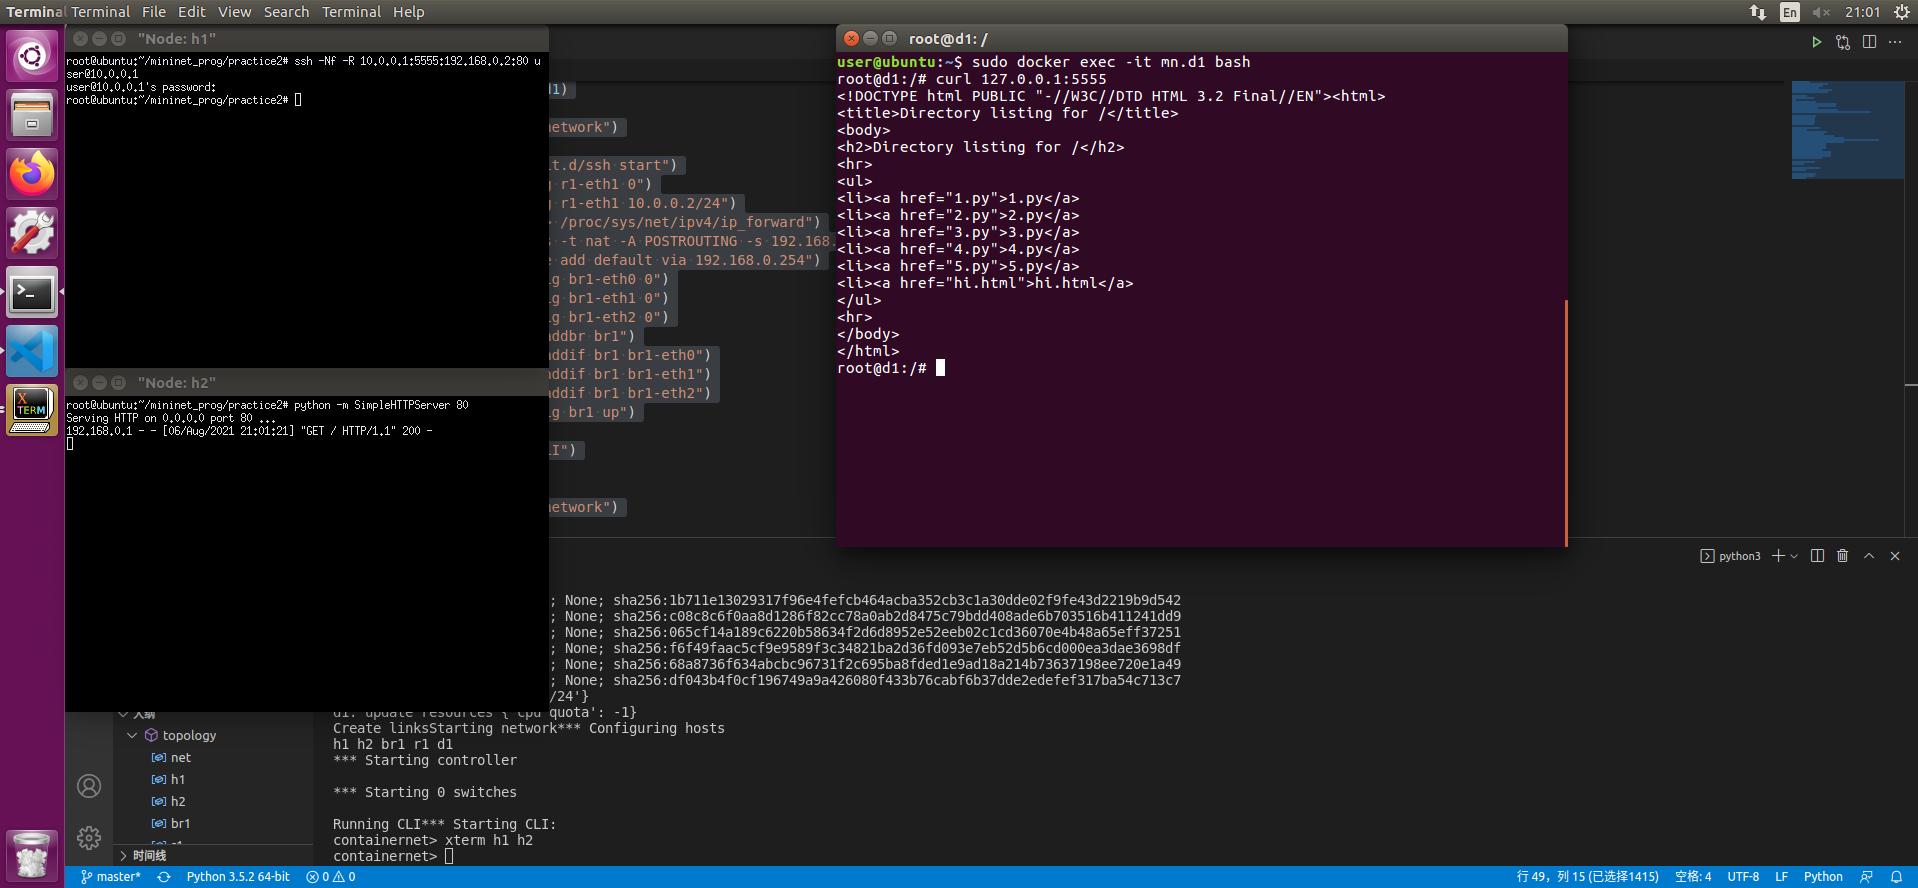Open the Help menu in the top bar
The width and height of the screenshot is (1918, 888).
pyautogui.click(x=408, y=12)
